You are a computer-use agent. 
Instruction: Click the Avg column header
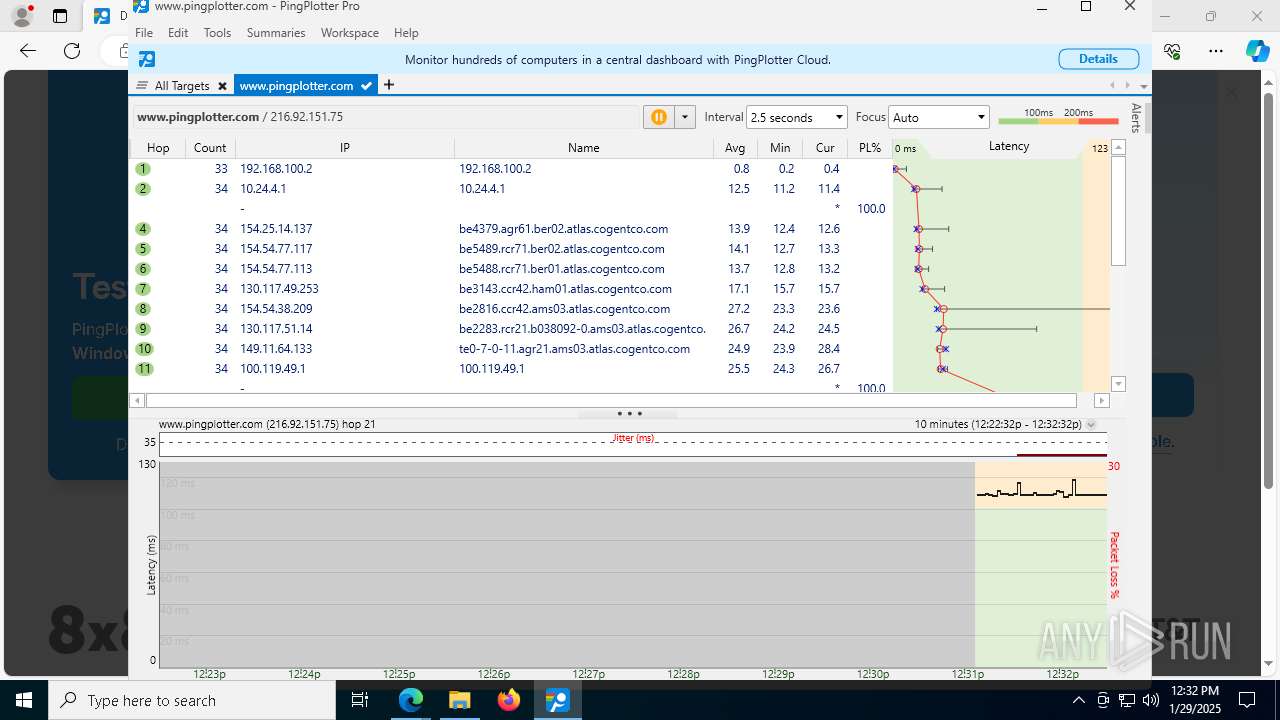pos(736,147)
